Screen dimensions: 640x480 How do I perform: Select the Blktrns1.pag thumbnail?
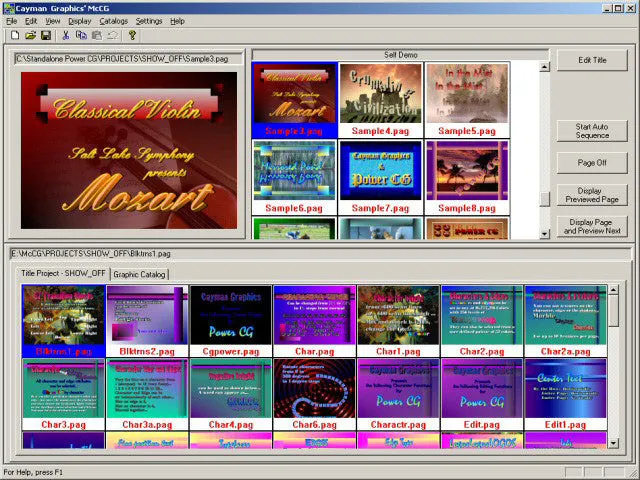64,321
